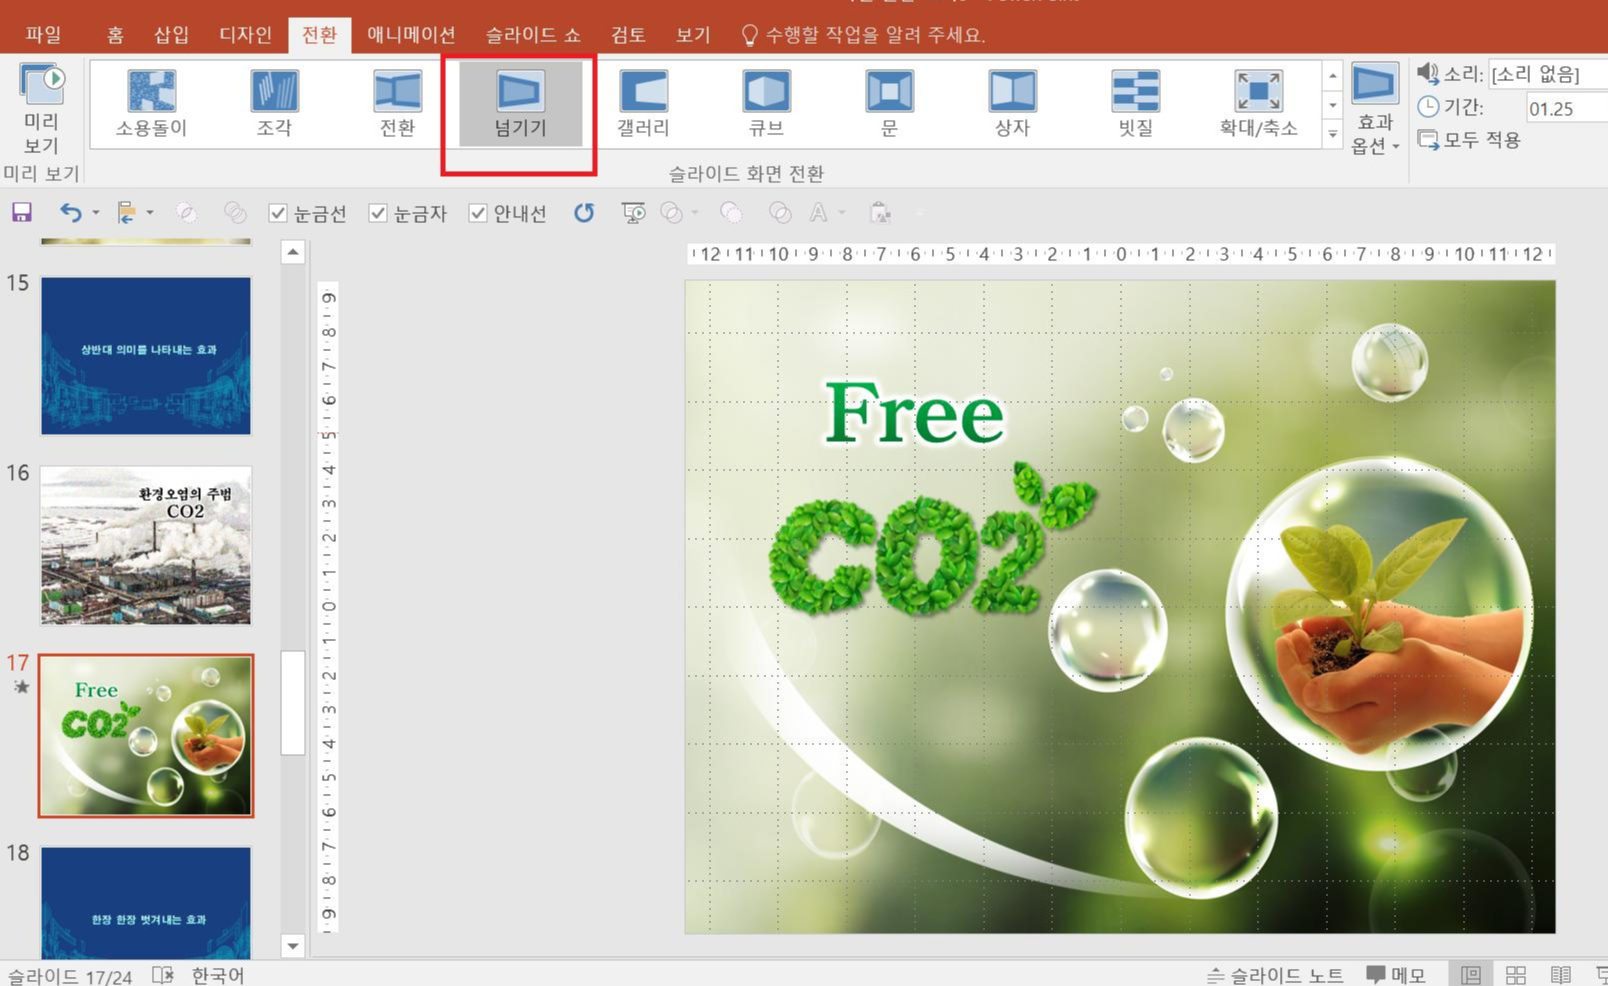The image size is (1608, 986).
Task: Select slide 17 Free CO2 thumbnail
Action: click(x=146, y=736)
